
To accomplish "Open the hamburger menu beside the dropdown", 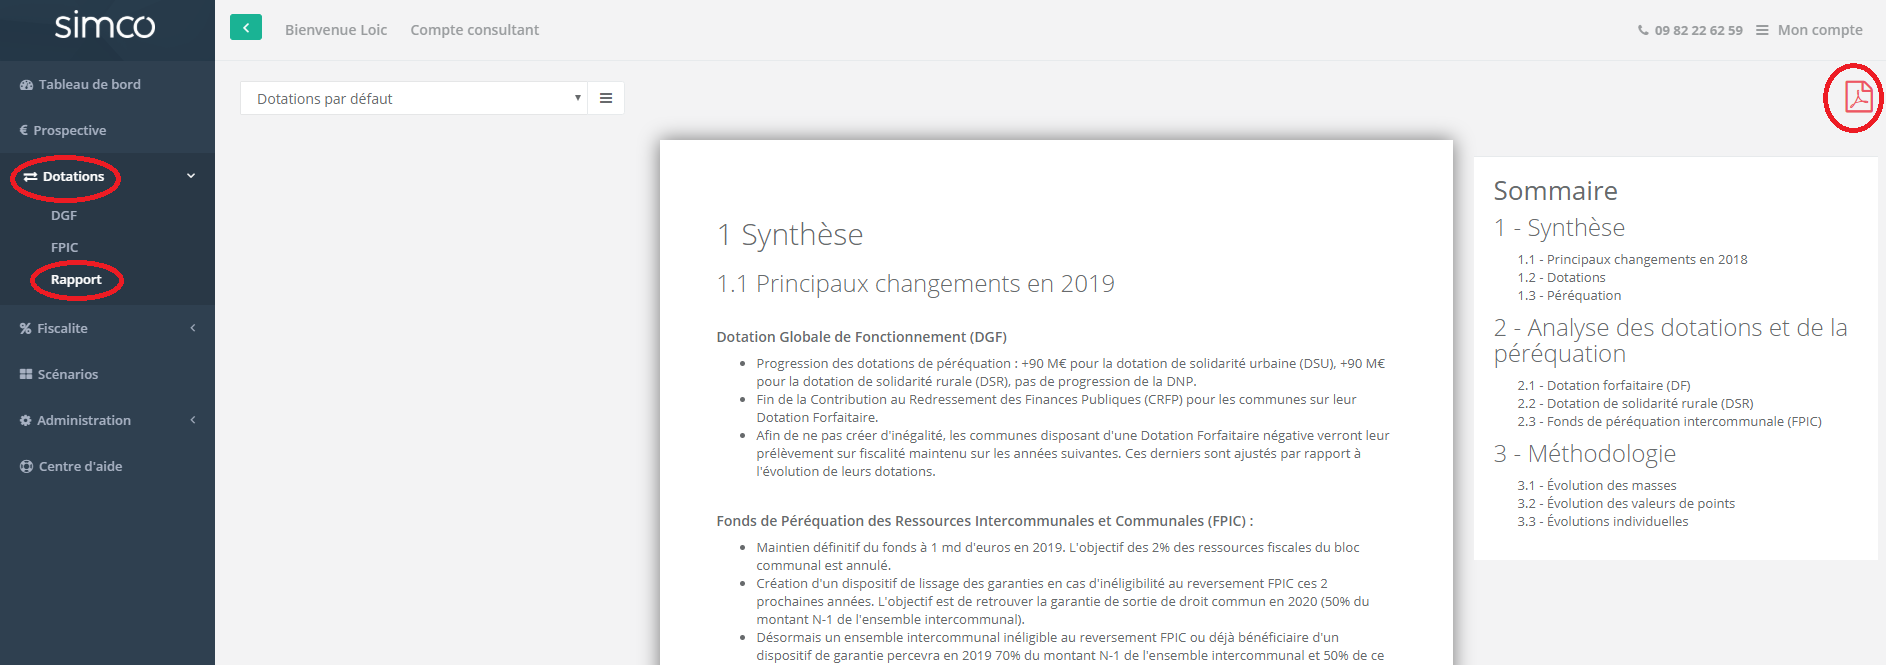I will click(606, 98).
